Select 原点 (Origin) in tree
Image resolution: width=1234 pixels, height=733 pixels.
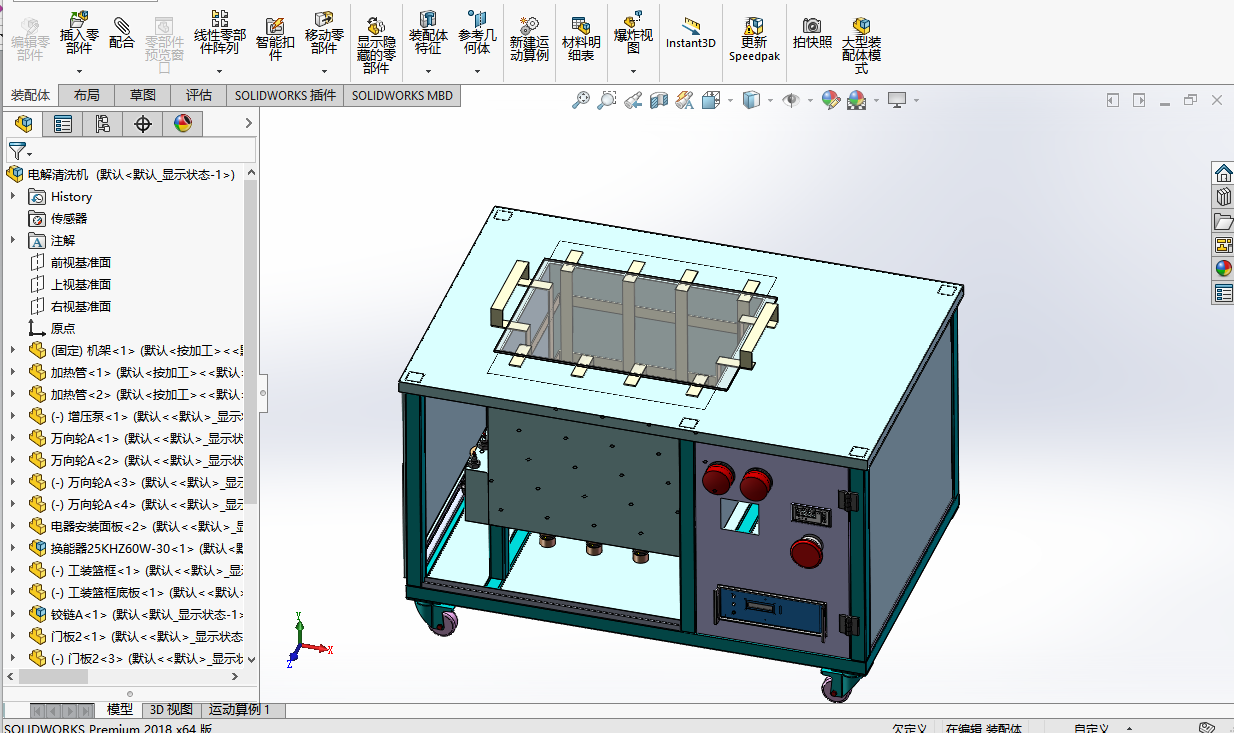click(x=63, y=328)
